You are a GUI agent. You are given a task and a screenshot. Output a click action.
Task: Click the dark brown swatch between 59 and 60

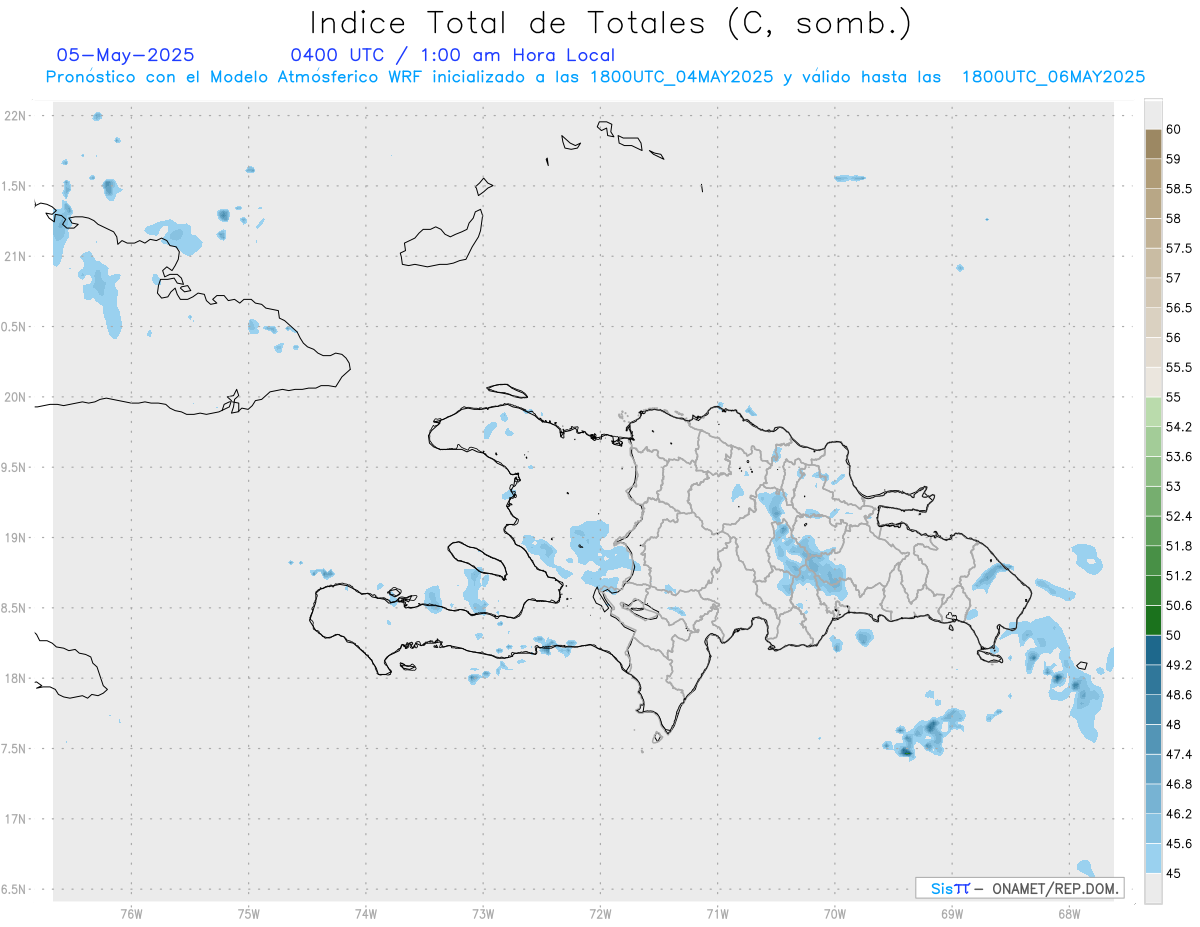[x=1153, y=144]
